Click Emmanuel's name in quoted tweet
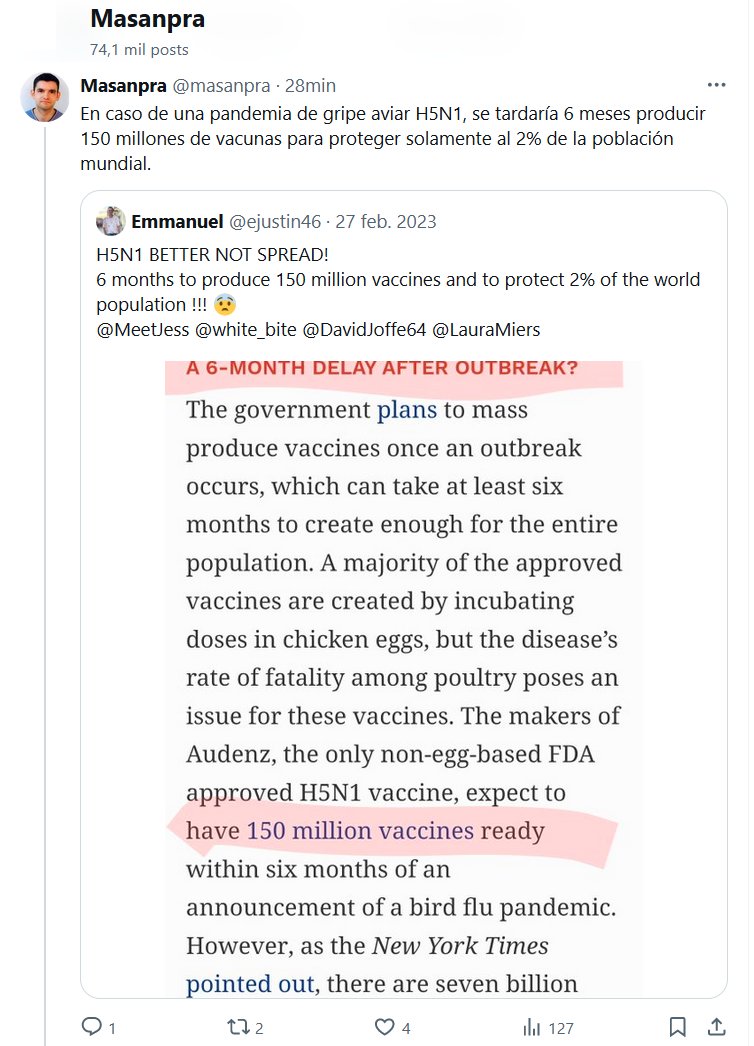Screen dimensions: 754x1046 coord(177,221)
